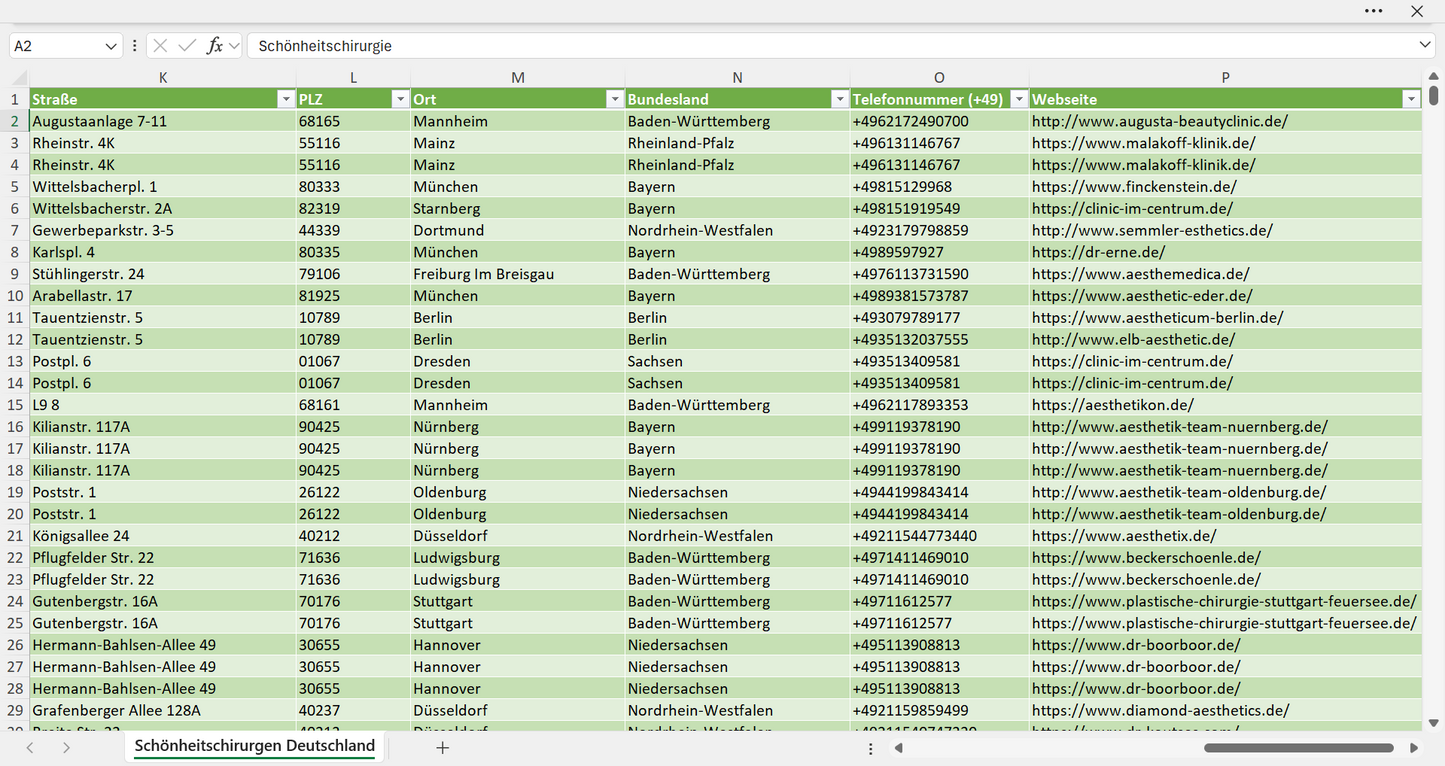
Task: Click the next sheet navigation arrow
Action: (66, 747)
